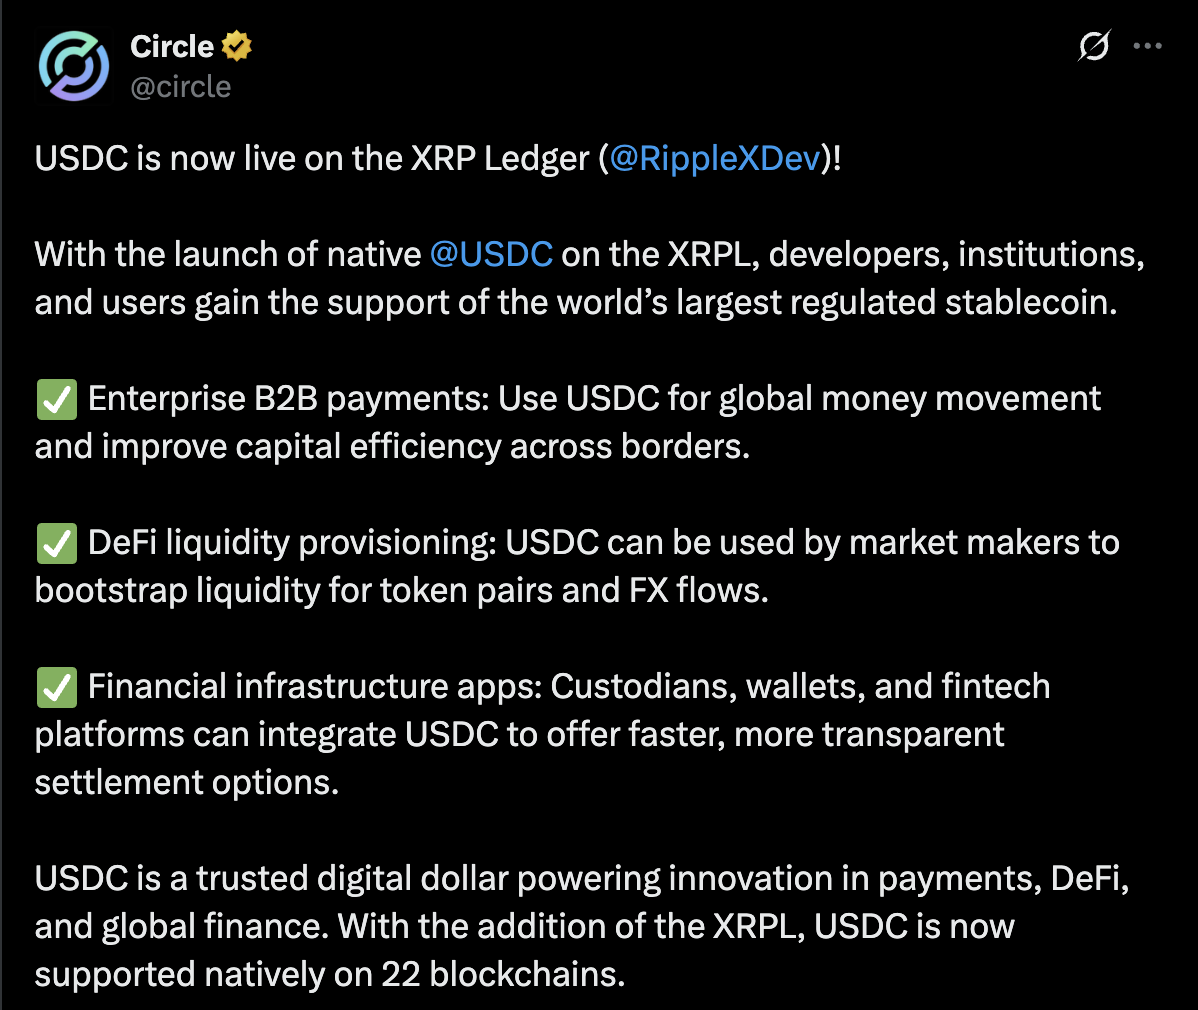
Task: Click the green checkmark beside DeFi liquidity provisioning
Action: [x=57, y=543]
